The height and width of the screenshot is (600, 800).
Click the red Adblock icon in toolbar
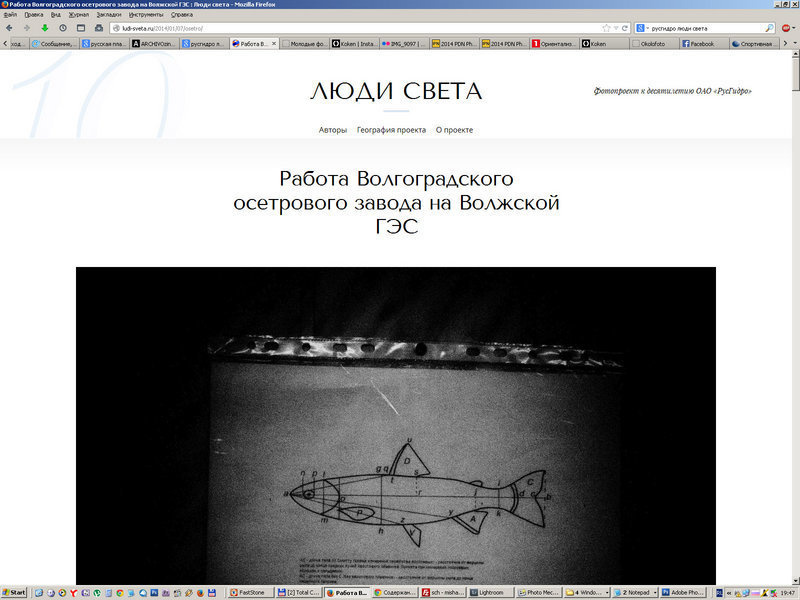point(784,28)
